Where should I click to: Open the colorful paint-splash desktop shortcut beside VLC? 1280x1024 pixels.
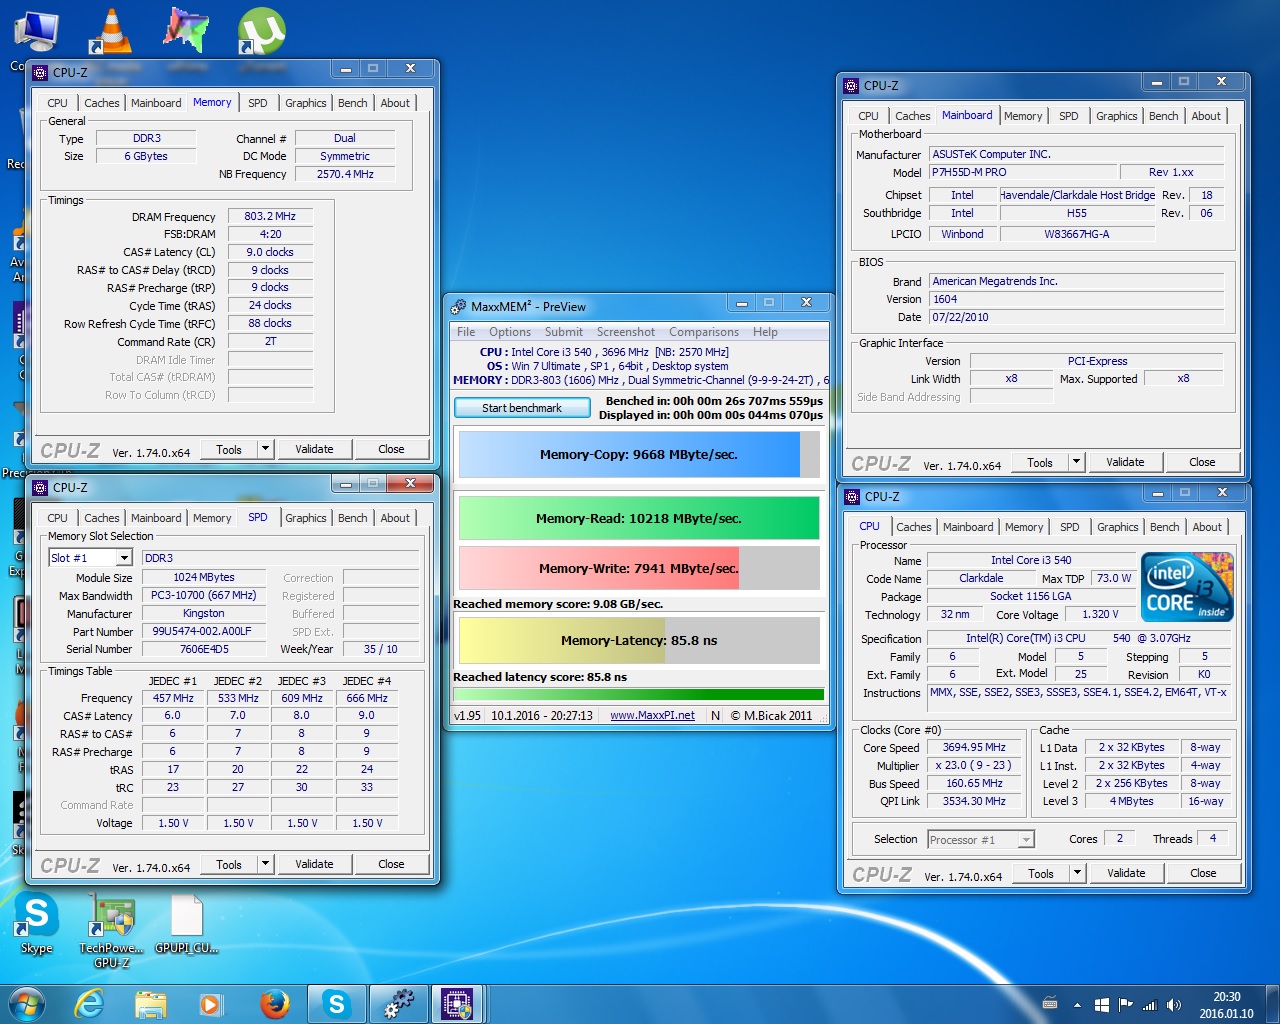186,30
